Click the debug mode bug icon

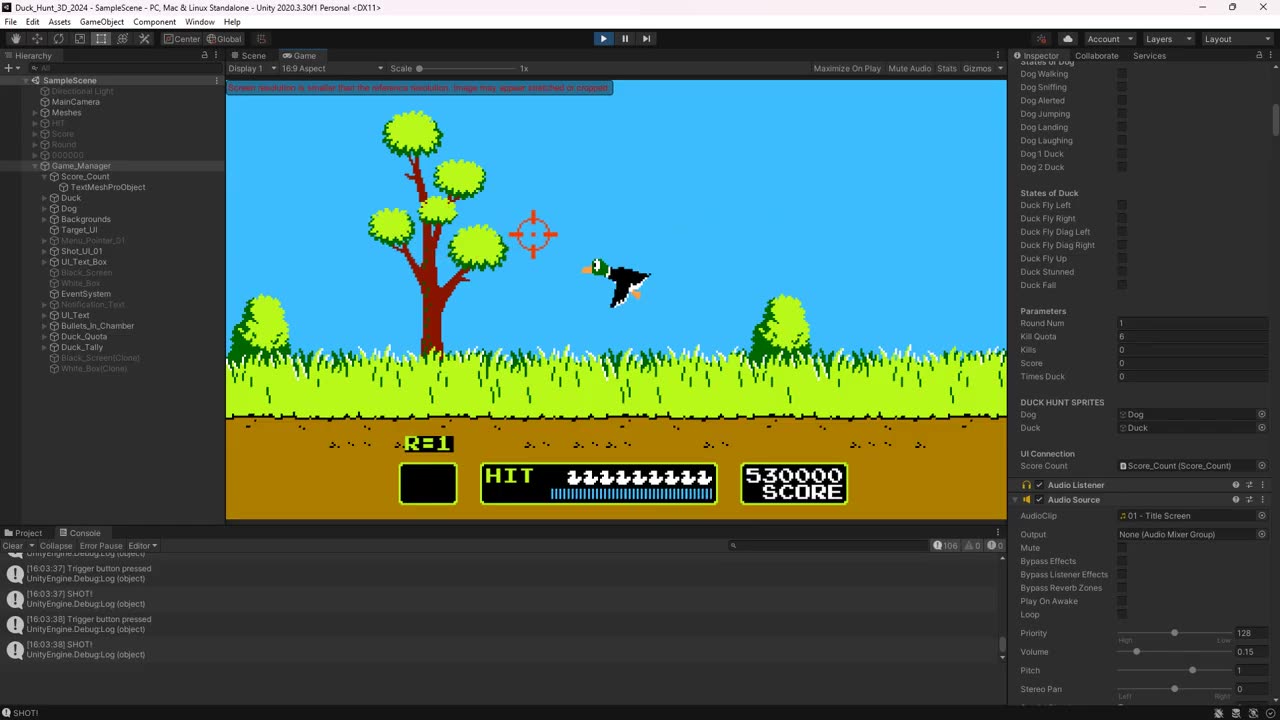coord(1219,713)
